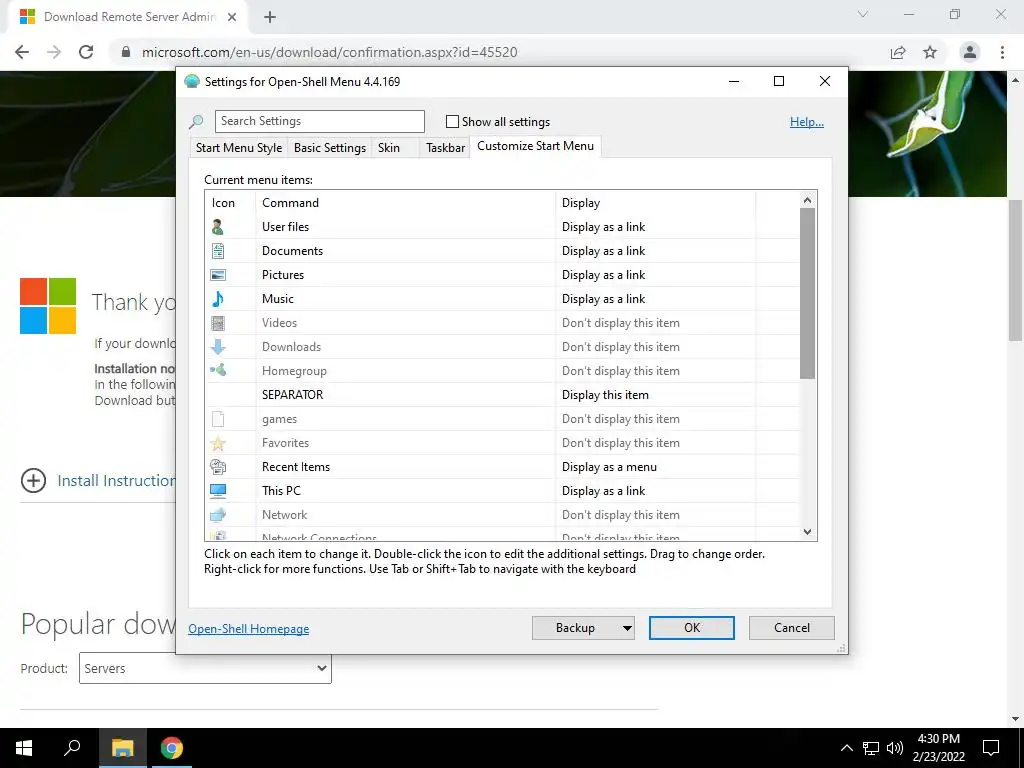Image resolution: width=1024 pixels, height=768 pixels.
Task: Click the magnifier icon beside Search Settings
Action: [196, 121]
